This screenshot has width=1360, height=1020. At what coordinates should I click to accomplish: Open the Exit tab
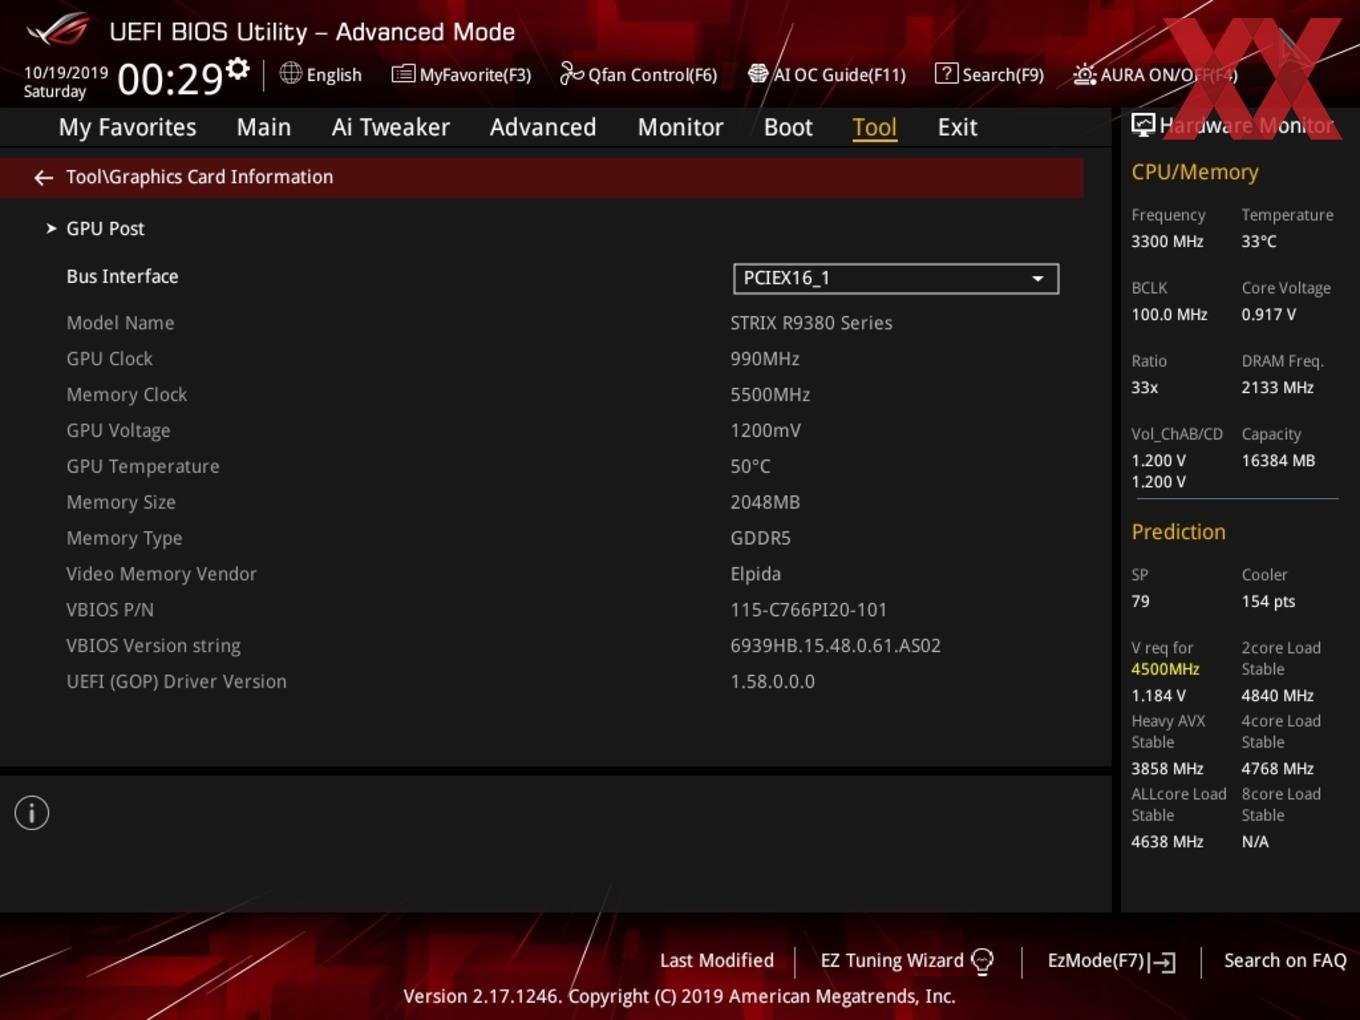(958, 127)
